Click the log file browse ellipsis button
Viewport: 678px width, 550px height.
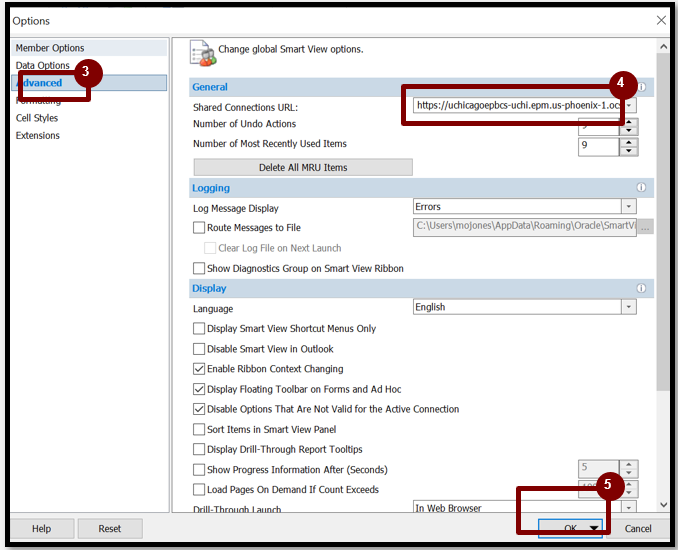tap(645, 227)
